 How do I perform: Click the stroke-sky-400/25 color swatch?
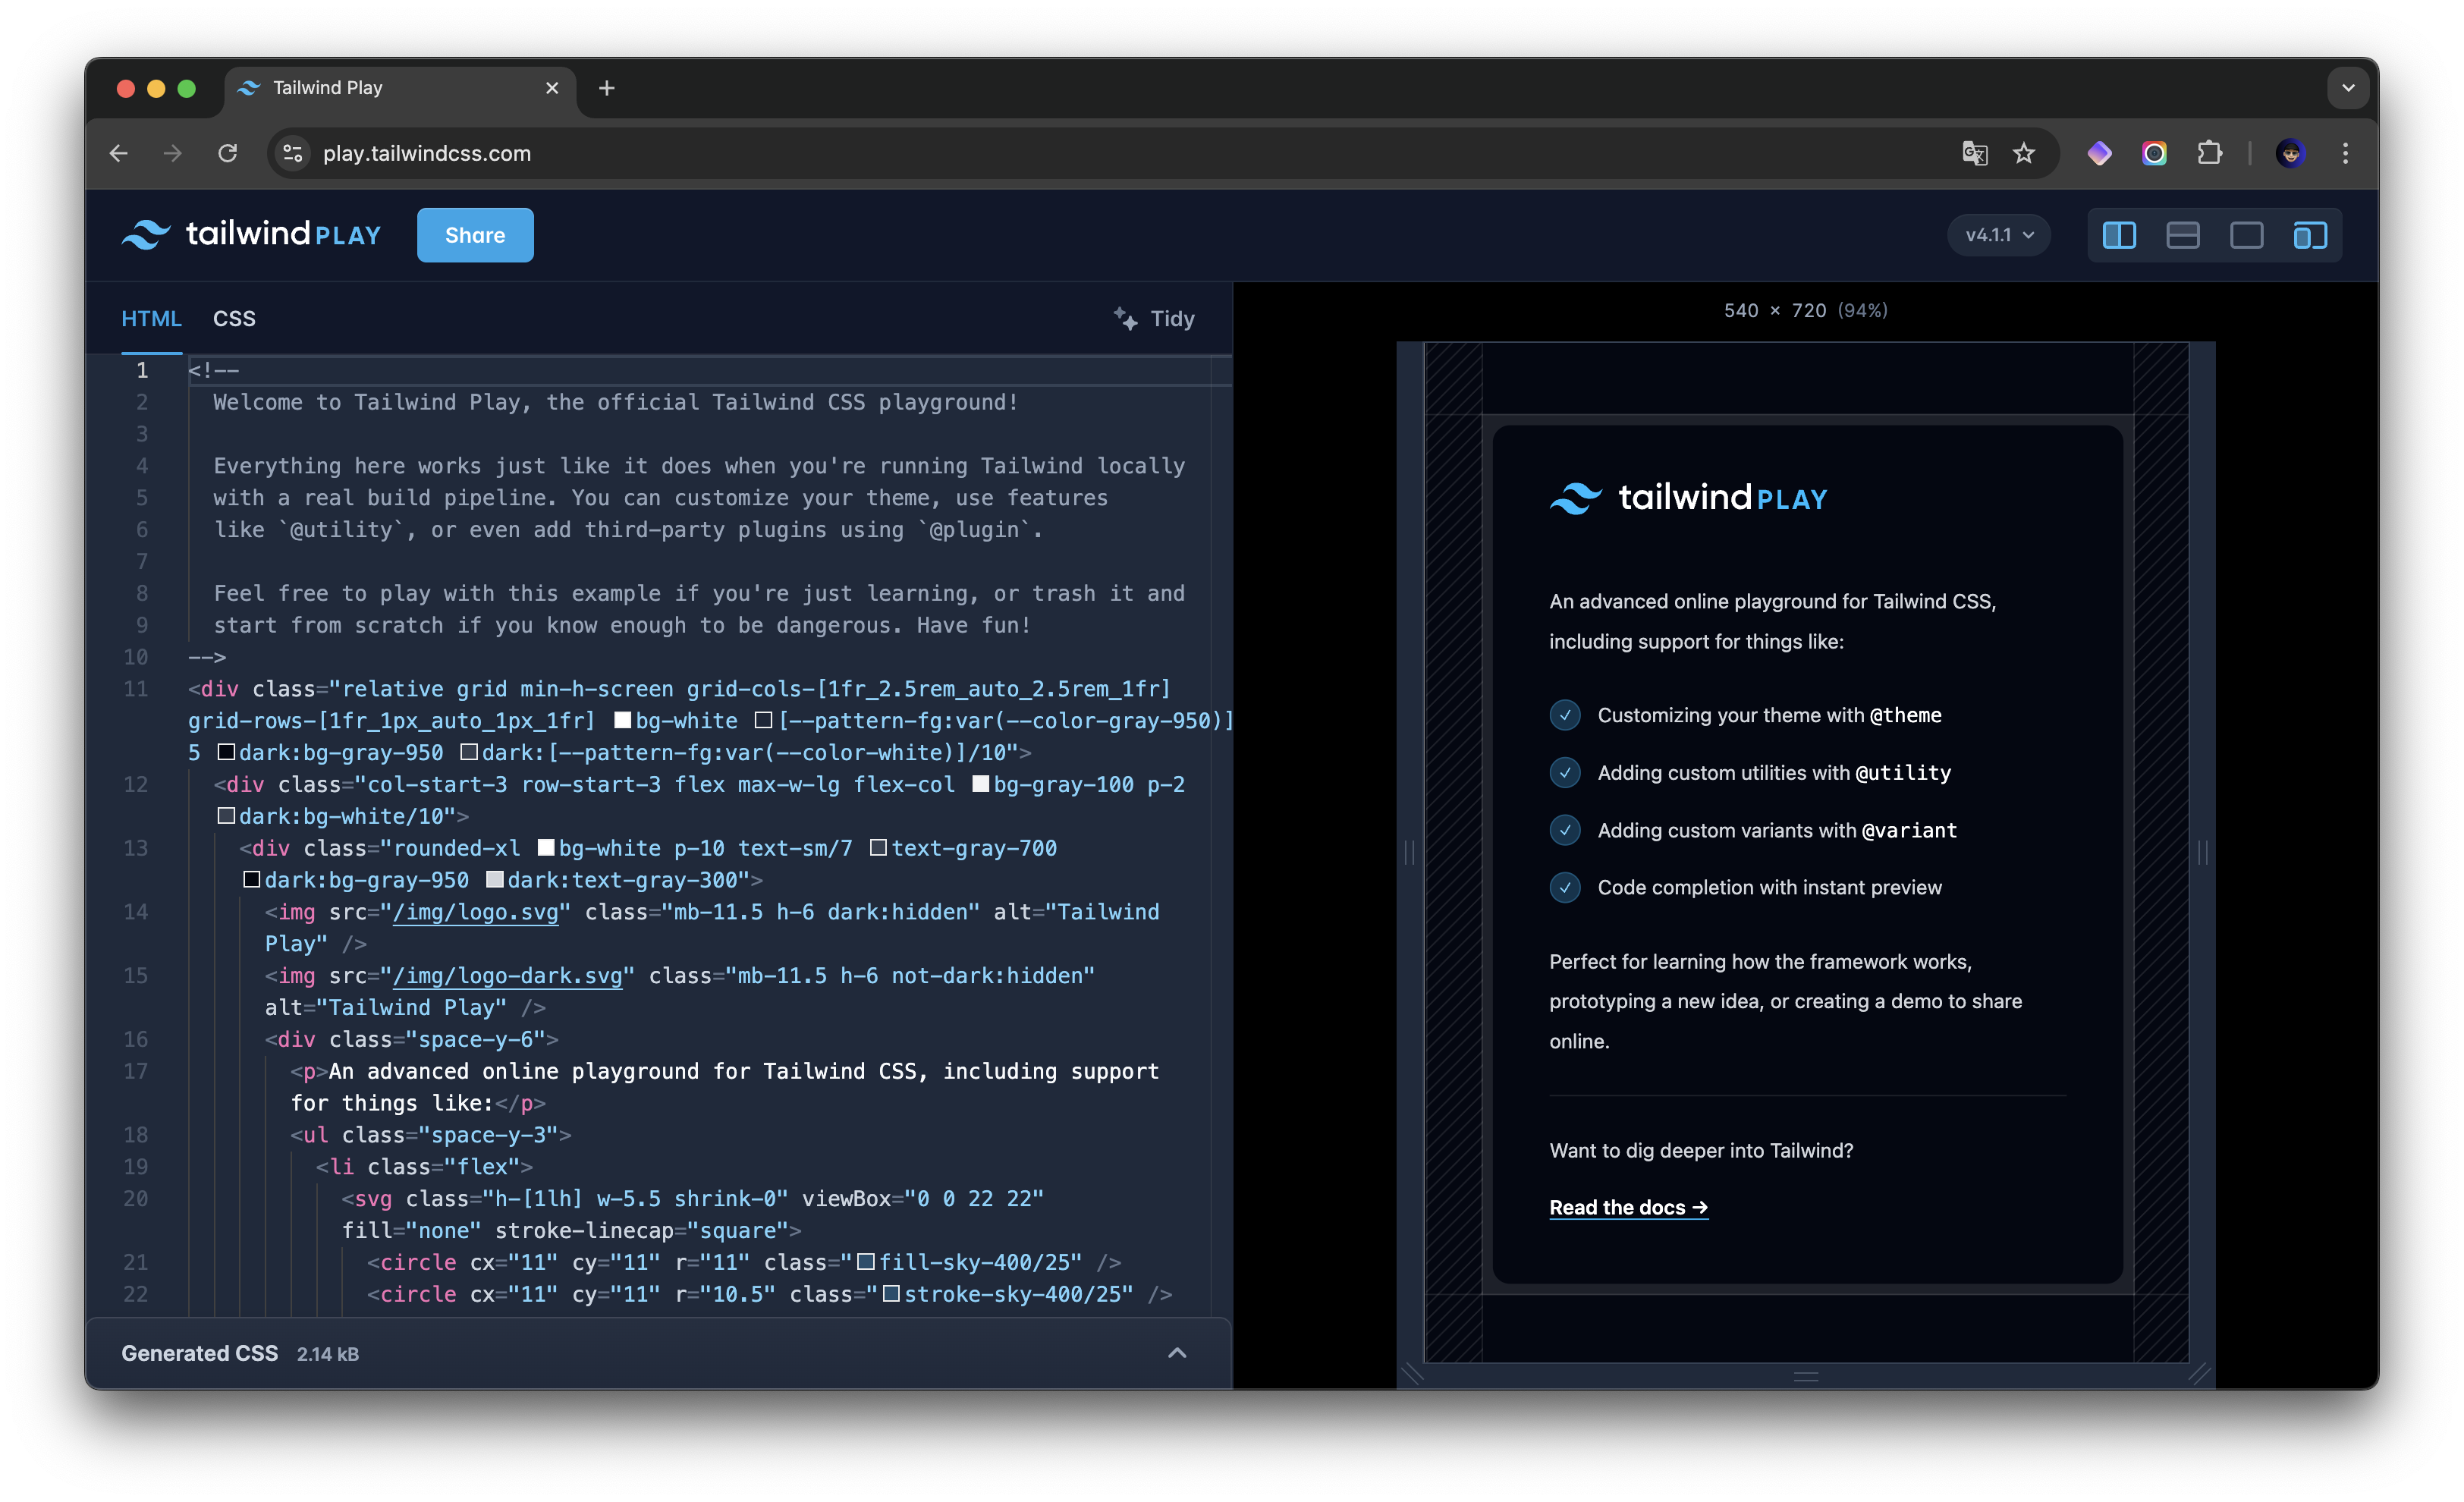click(x=891, y=1294)
